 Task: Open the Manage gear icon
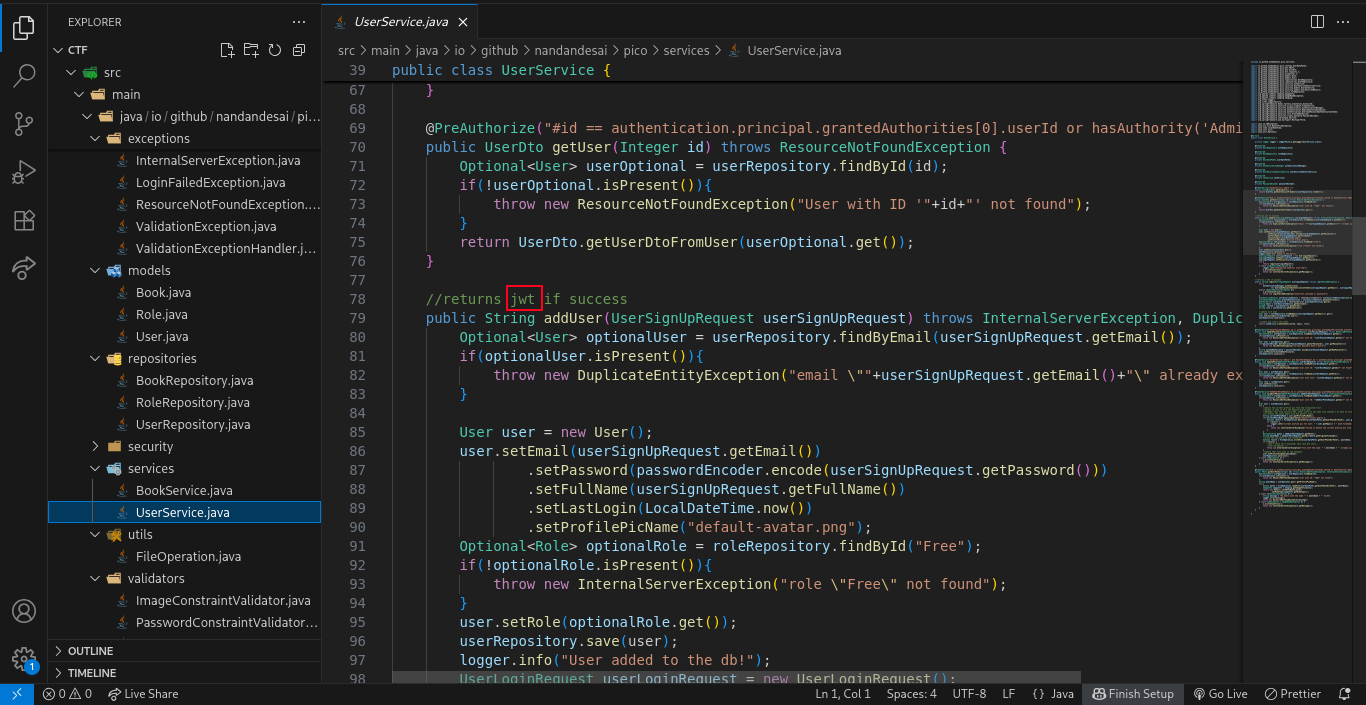point(24,658)
